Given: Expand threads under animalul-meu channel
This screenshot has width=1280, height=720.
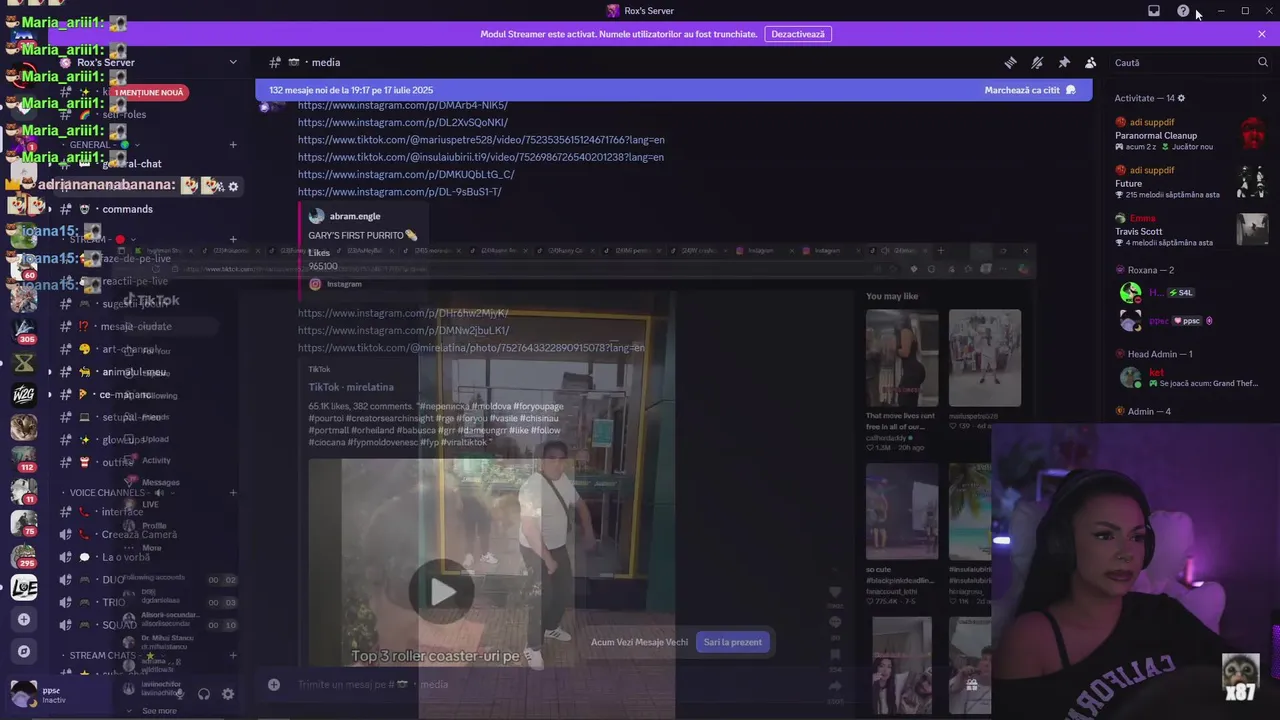Looking at the screenshot, I should (50, 372).
